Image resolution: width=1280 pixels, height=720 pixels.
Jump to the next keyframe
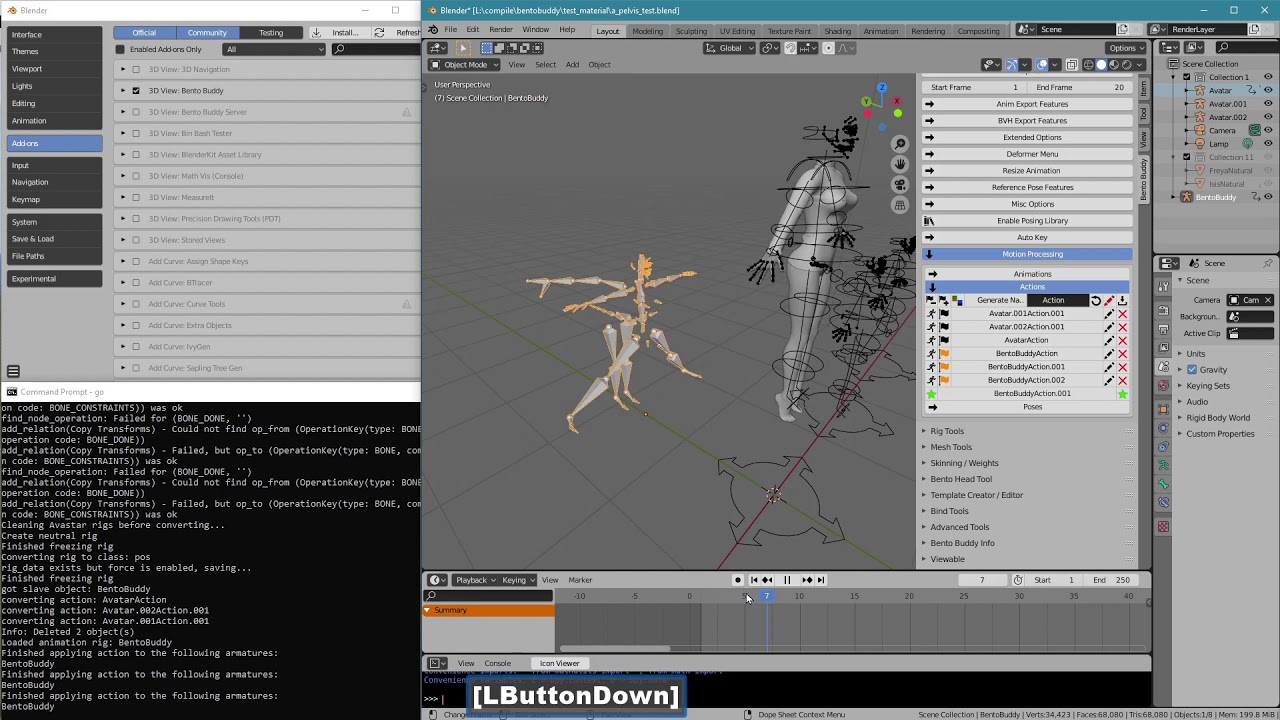(x=807, y=580)
